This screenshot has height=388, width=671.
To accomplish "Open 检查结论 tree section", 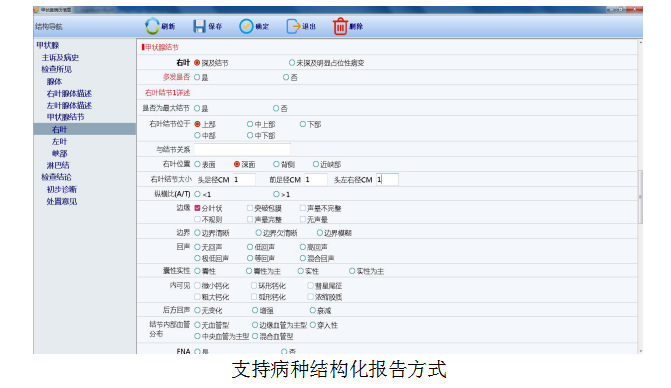I will coord(56,177).
